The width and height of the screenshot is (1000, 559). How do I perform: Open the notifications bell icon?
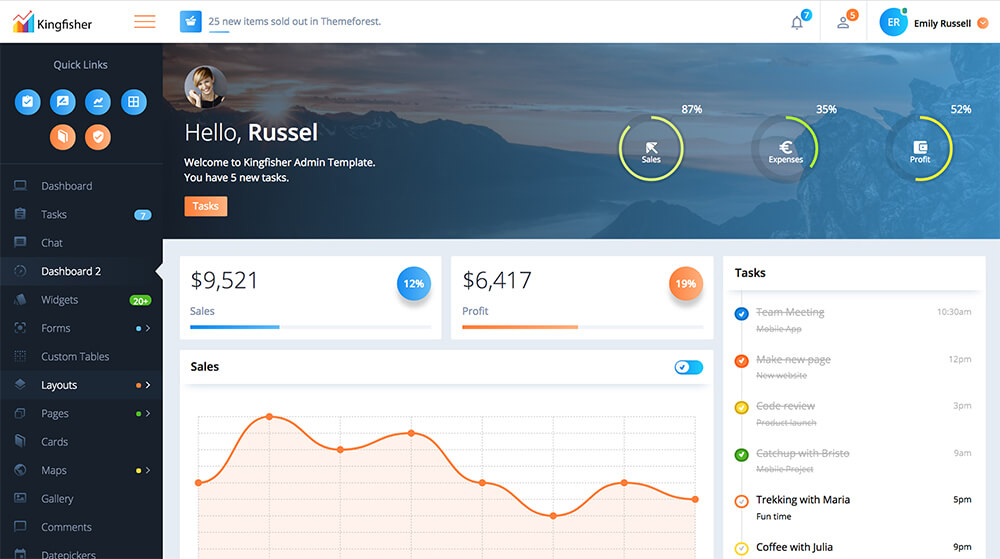click(797, 22)
